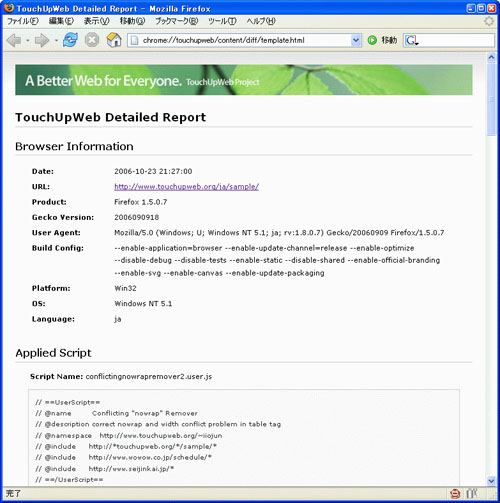
Task: Click the Forward navigation arrow
Action: pyautogui.click(x=42, y=40)
